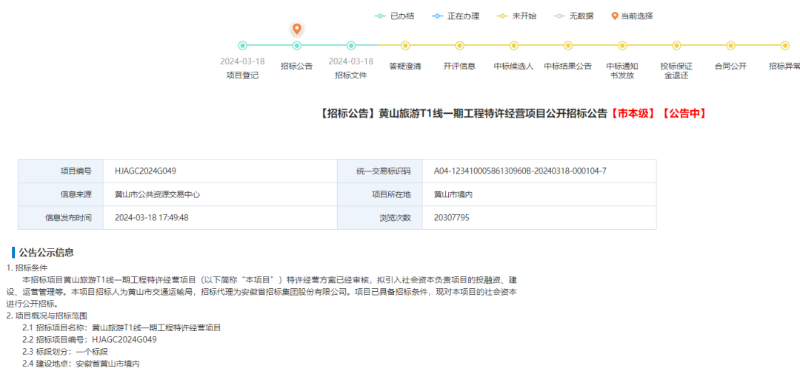Image resolution: width=800 pixels, height=371 pixels.
Task: Click the 中标结果公告 timeline node
Action: tap(568, 46)
